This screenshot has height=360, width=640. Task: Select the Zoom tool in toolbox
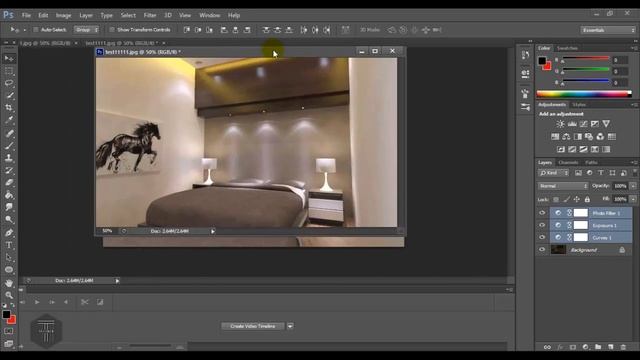9,295
